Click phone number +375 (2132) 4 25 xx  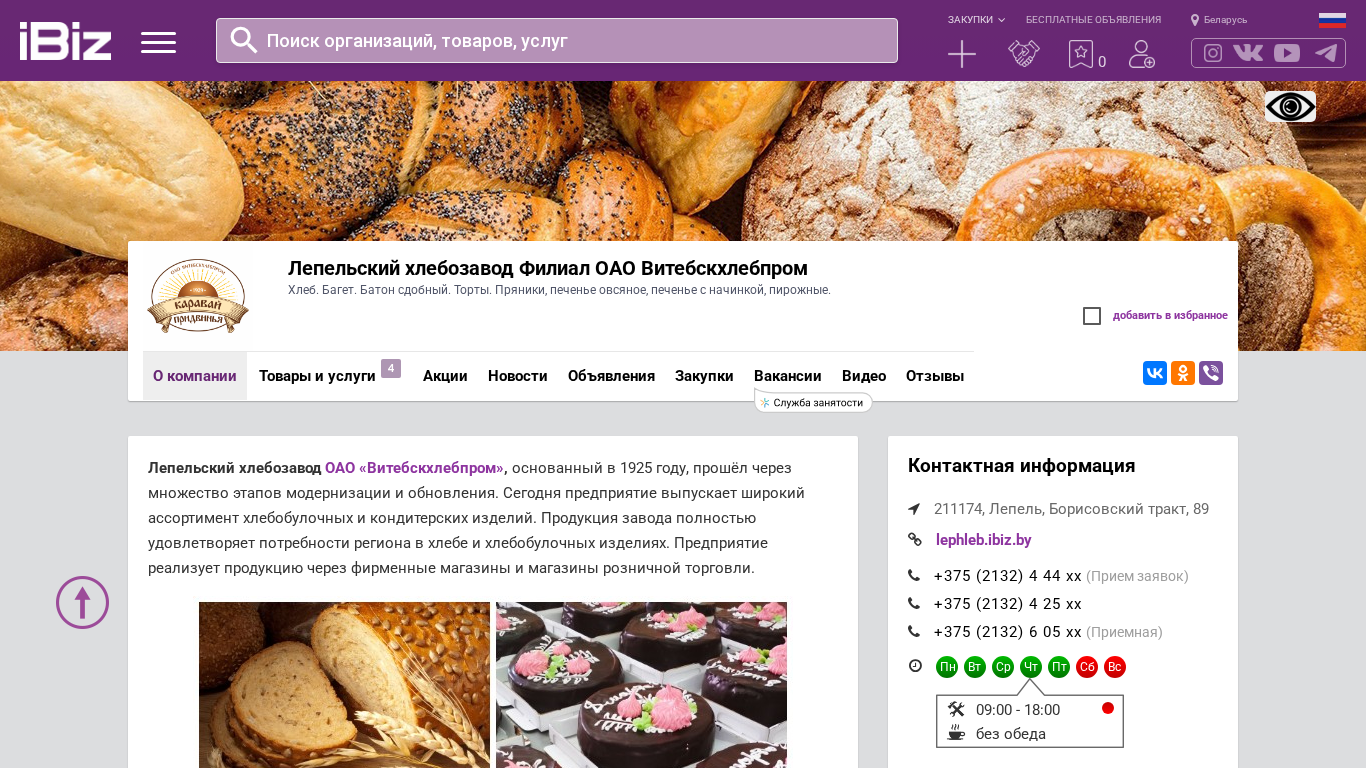[1008, 604]
